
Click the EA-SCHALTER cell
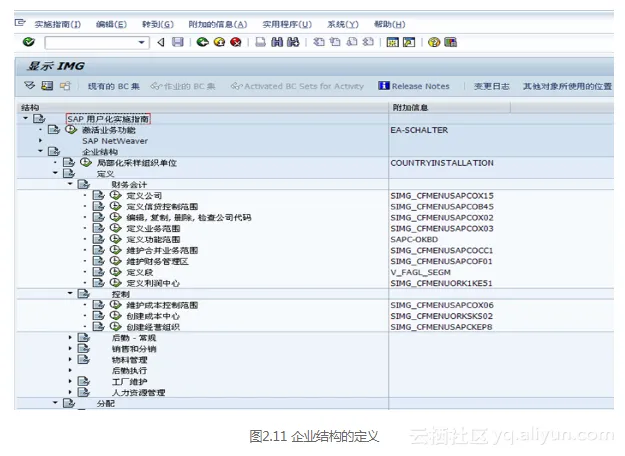coord(419,130)
